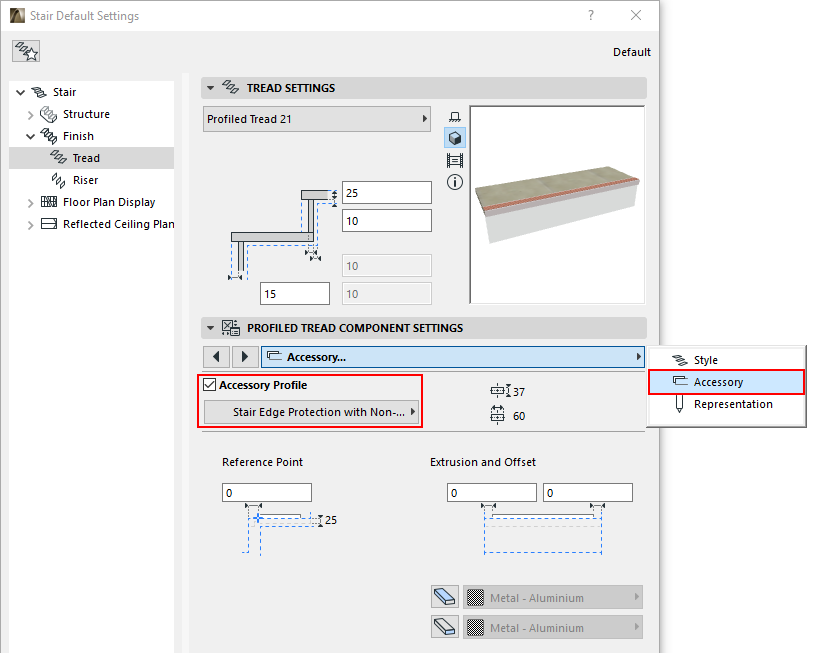Click the 3D tread preview image
The image size is (815, 653).
point(557,205)
